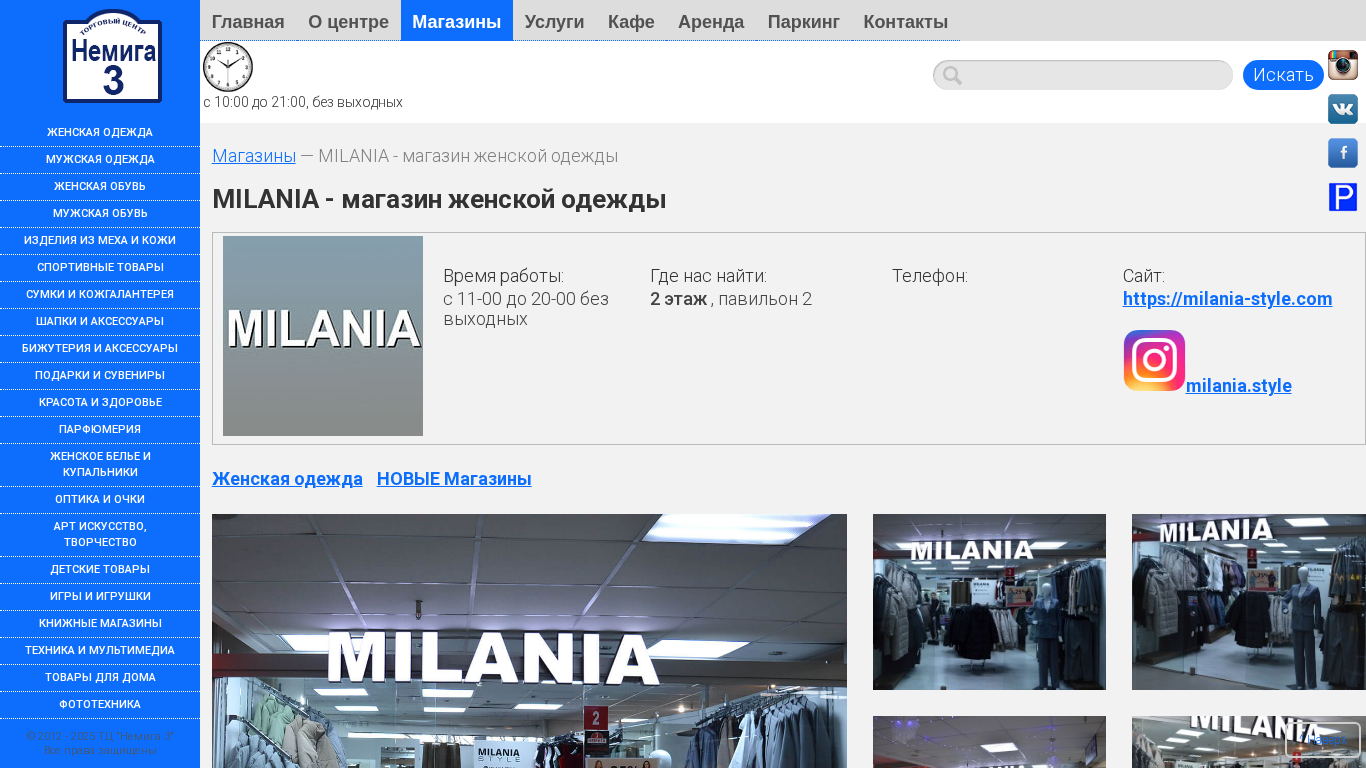Click the large Instagram logo beside milania.style
Viewport: 1366px width, 768px height.
[1154, 361]
